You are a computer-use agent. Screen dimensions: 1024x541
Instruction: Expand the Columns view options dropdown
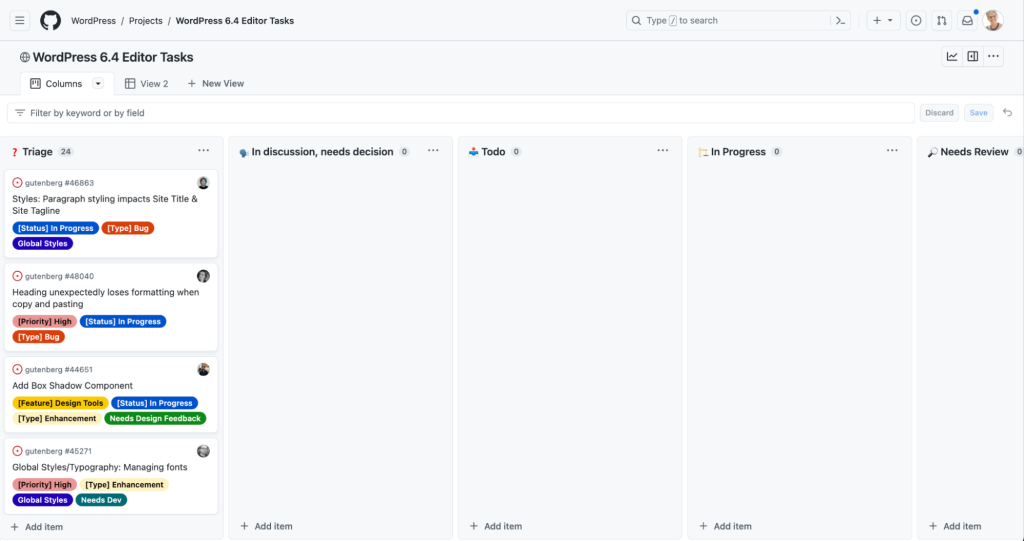pos(98,84)
